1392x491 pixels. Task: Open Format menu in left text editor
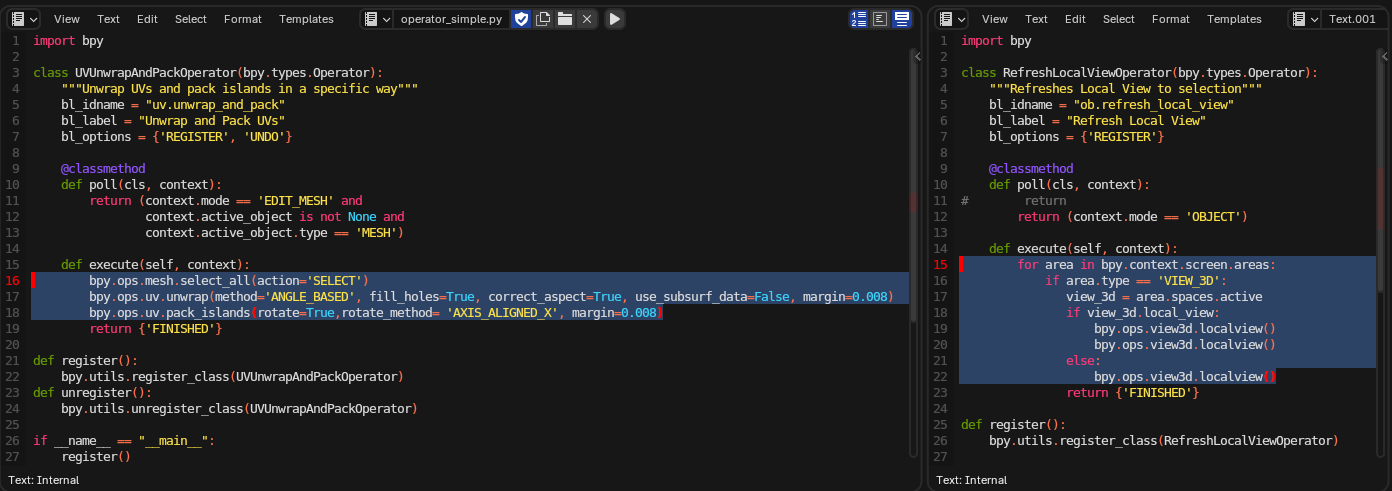point(243,19)
